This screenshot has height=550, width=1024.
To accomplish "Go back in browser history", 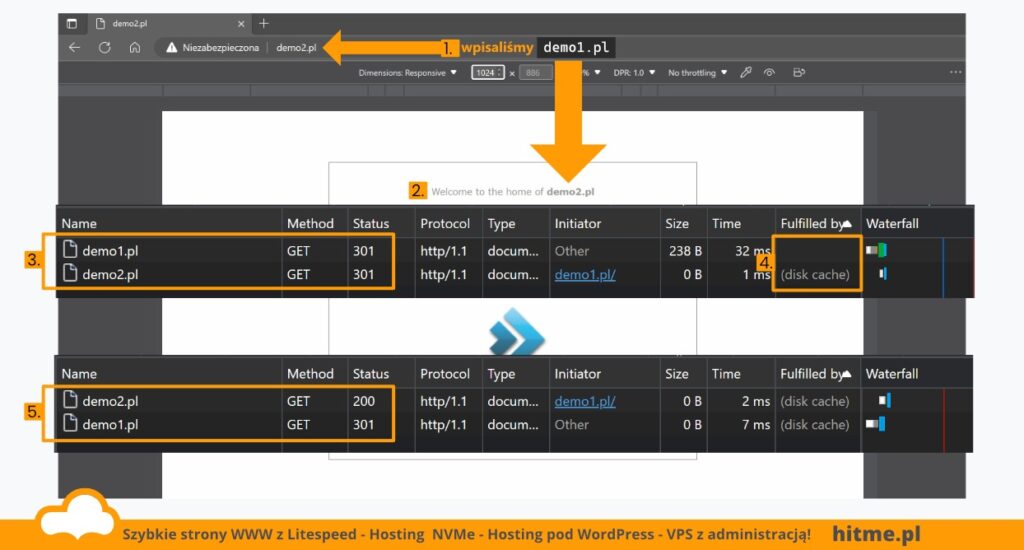I will [74, 48].
